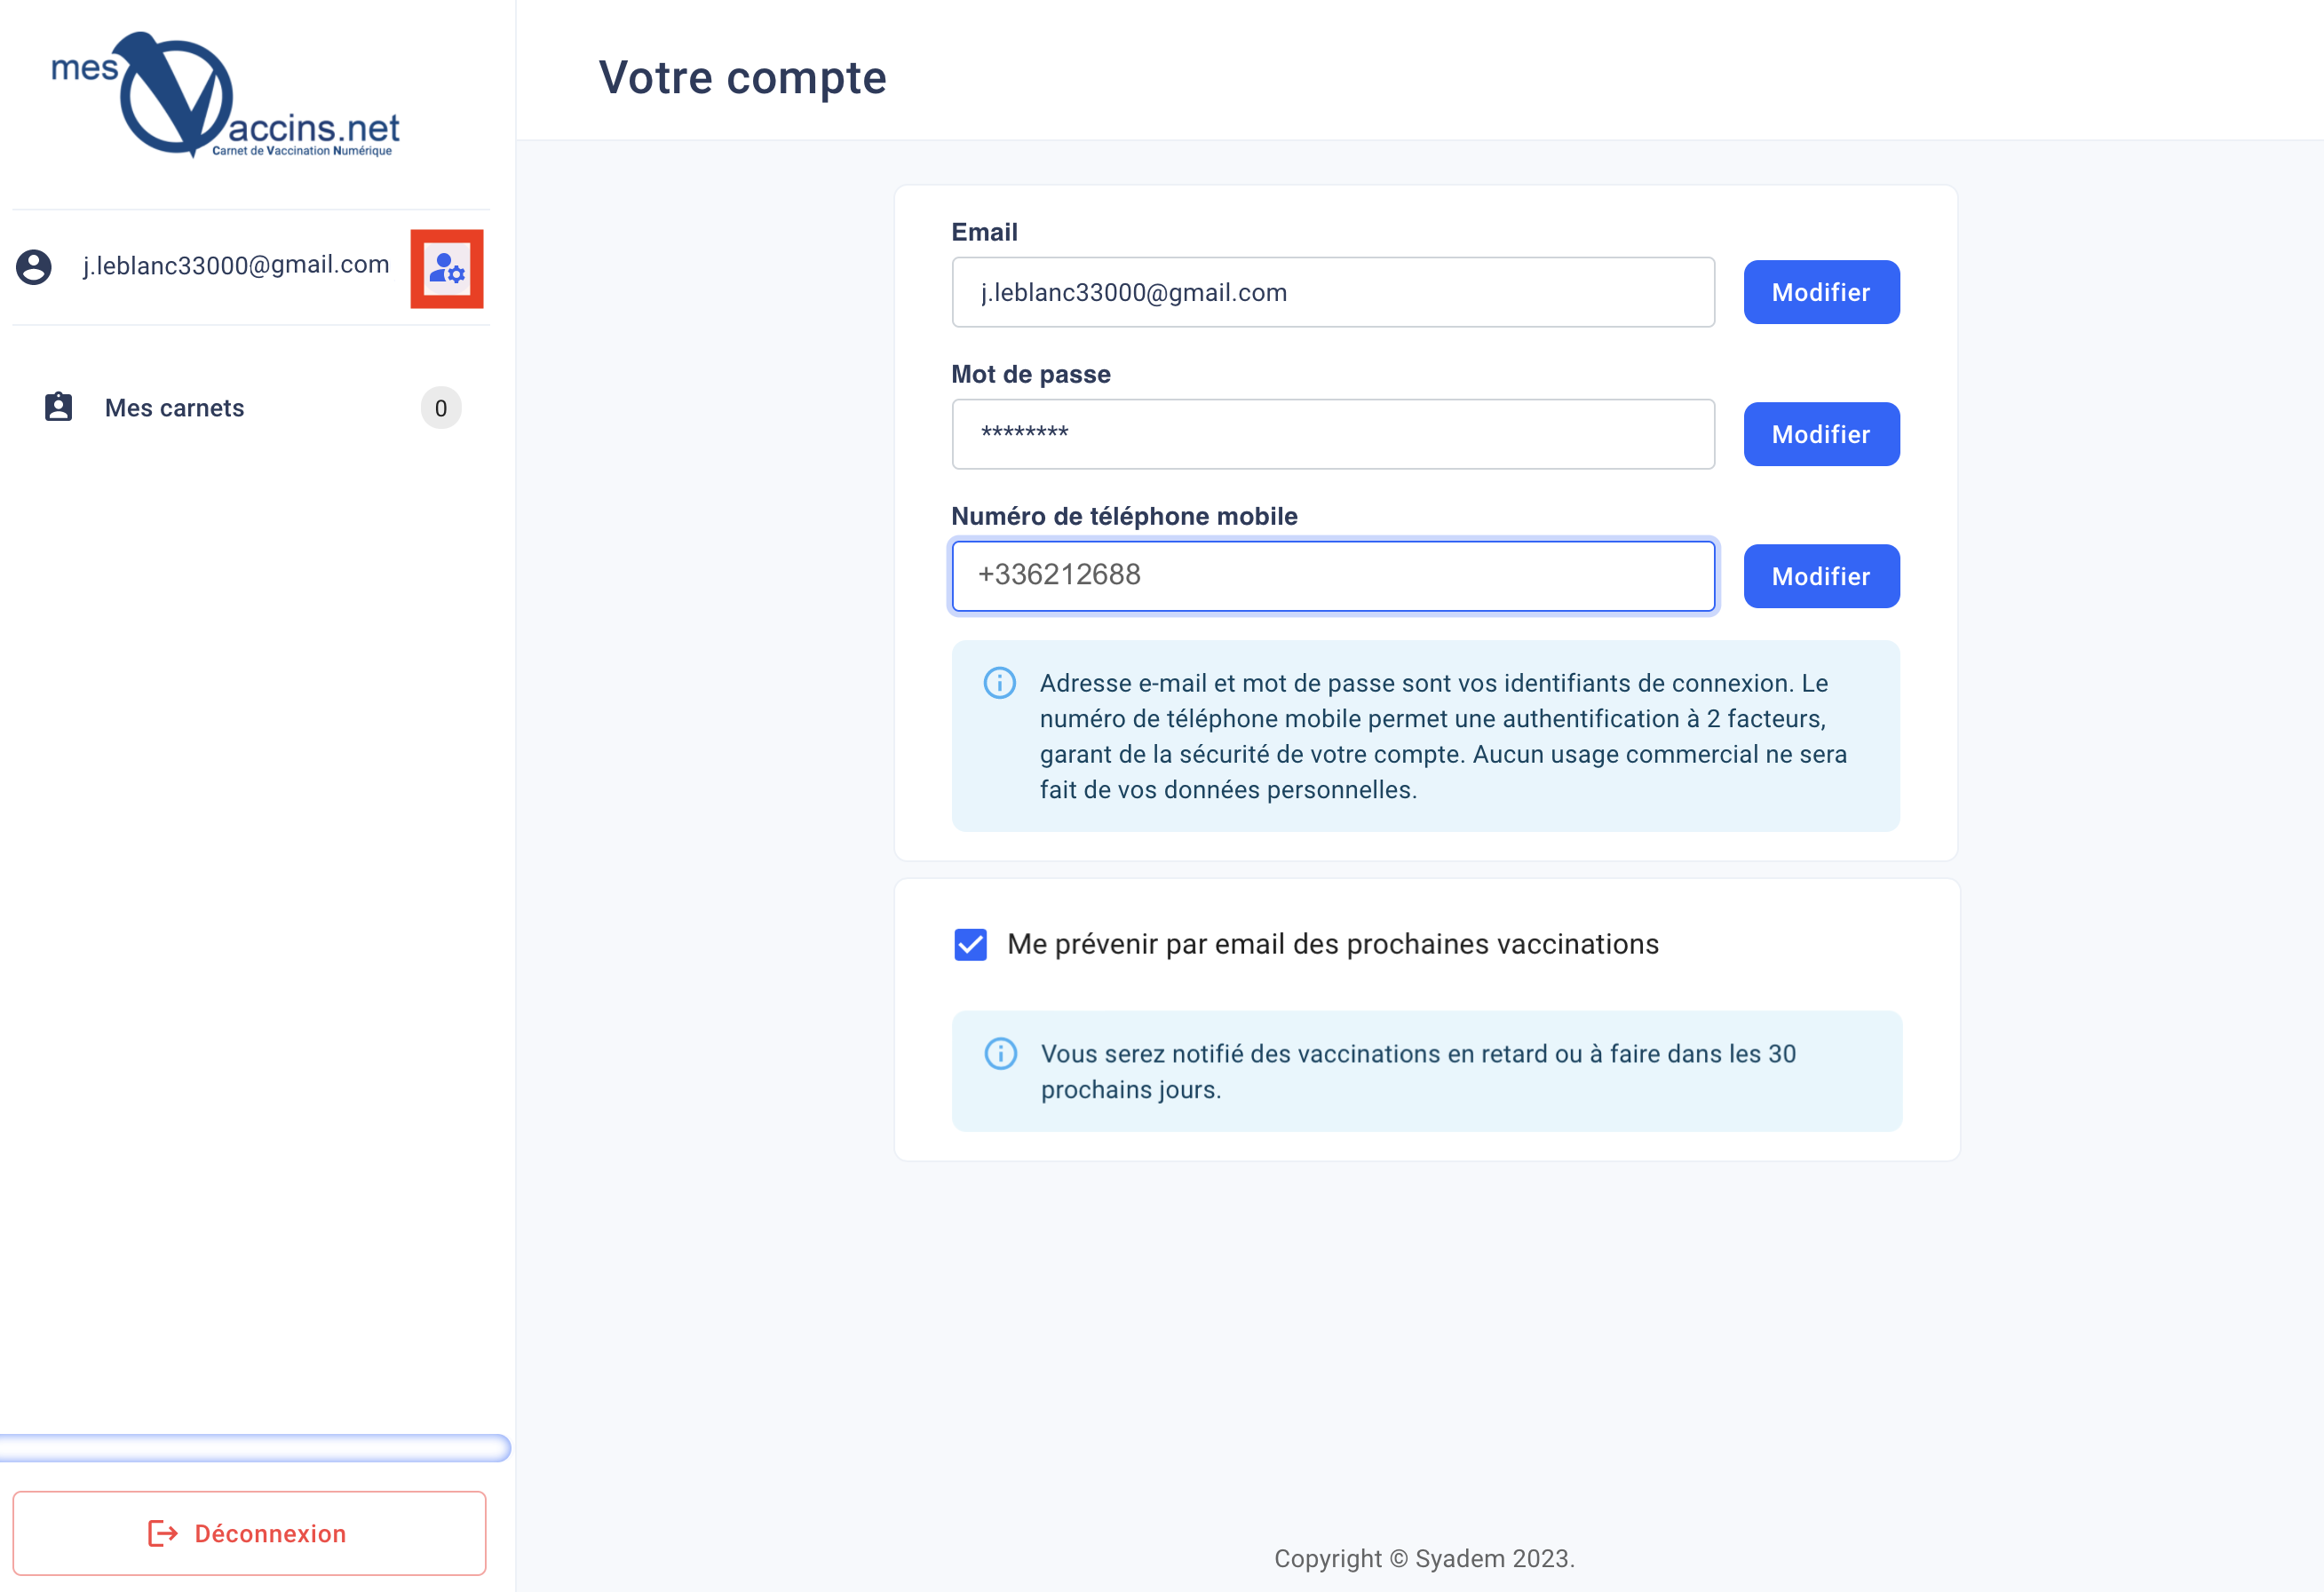Log out with the Déconnexion button
Image resolution: width=2324 pixels, height=1592 pixels.
point(249,1533)
